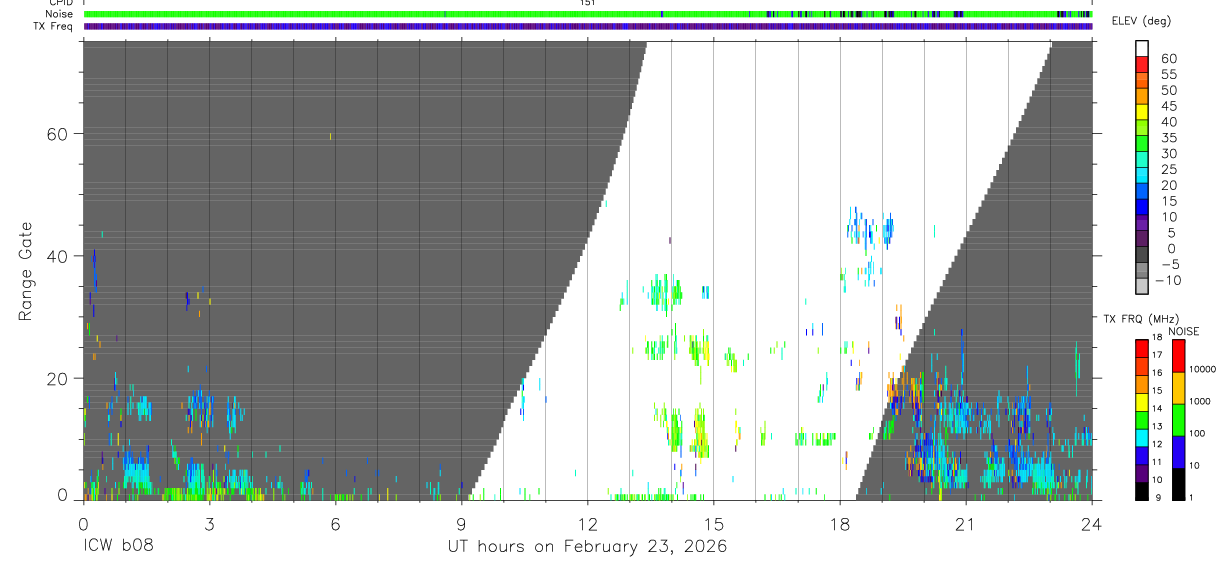Click the "21" tick on the UT hours axis
1228x567 pixels.
pos(966,524)
